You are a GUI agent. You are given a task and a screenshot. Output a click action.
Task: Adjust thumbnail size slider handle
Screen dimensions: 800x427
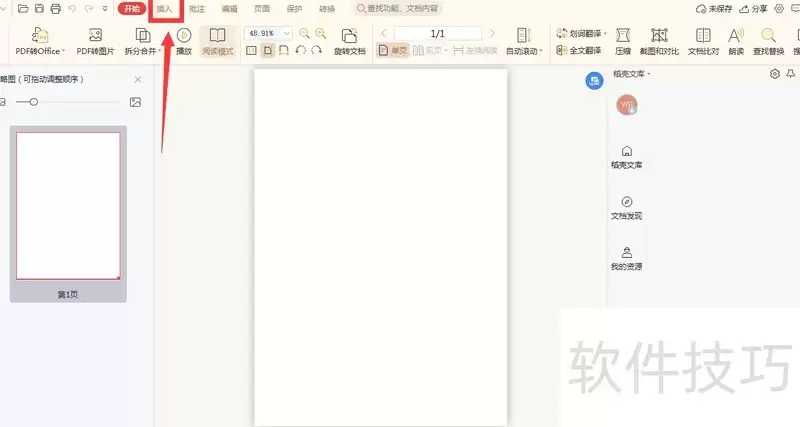coord(34,102)
